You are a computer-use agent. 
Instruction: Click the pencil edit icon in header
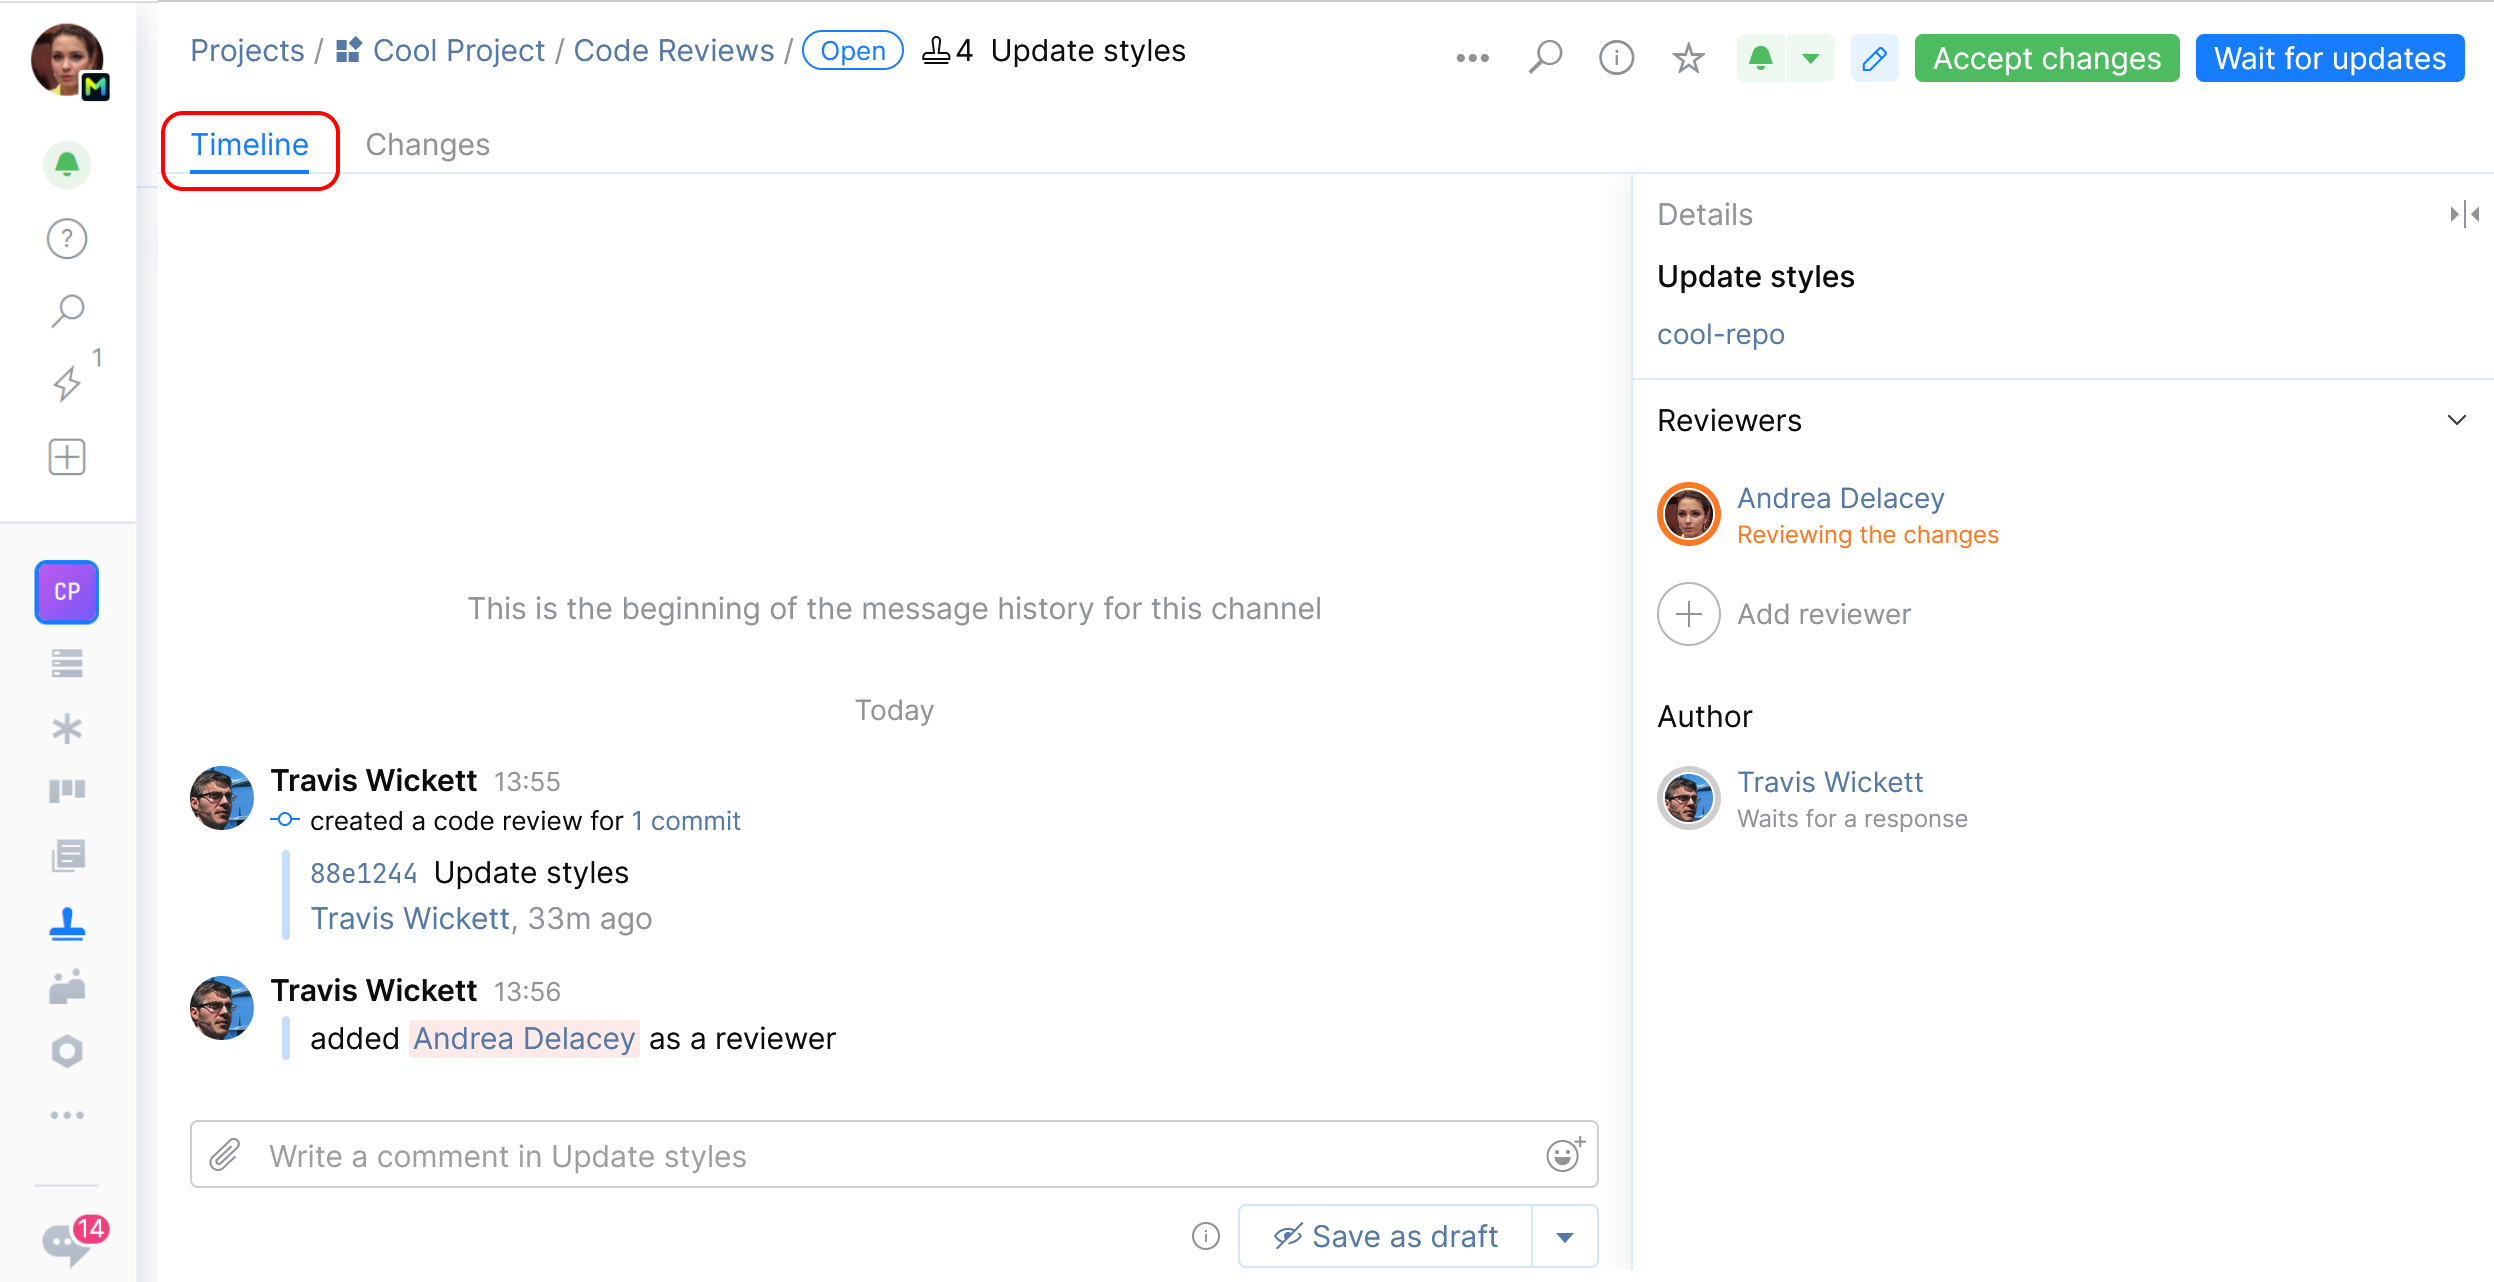[1875, 58]
